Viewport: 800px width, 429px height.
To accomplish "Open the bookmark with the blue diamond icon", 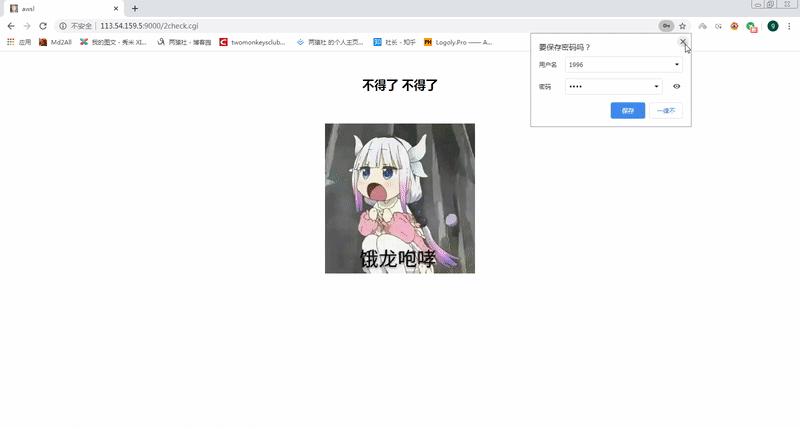I will point(330,42).
